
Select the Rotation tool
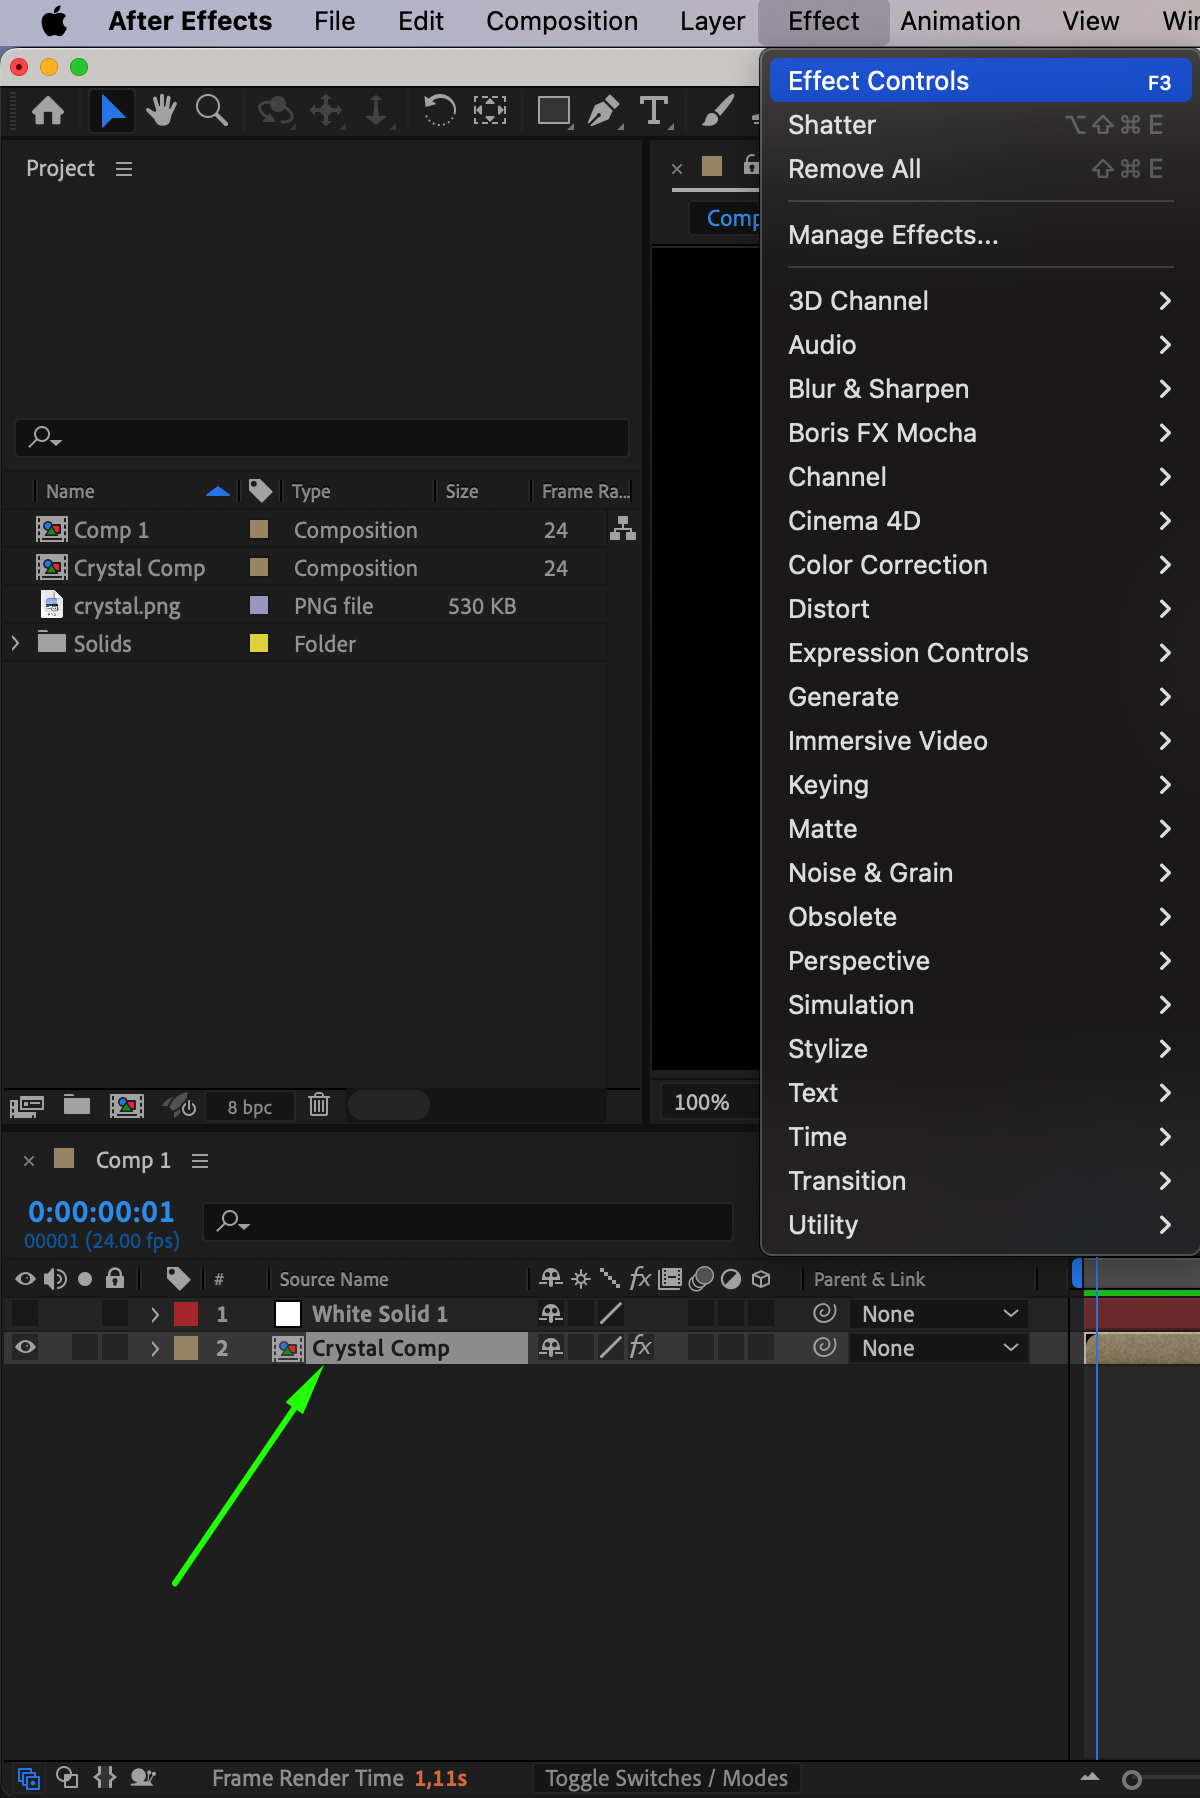pyautogui.click(x=439, y=110)
